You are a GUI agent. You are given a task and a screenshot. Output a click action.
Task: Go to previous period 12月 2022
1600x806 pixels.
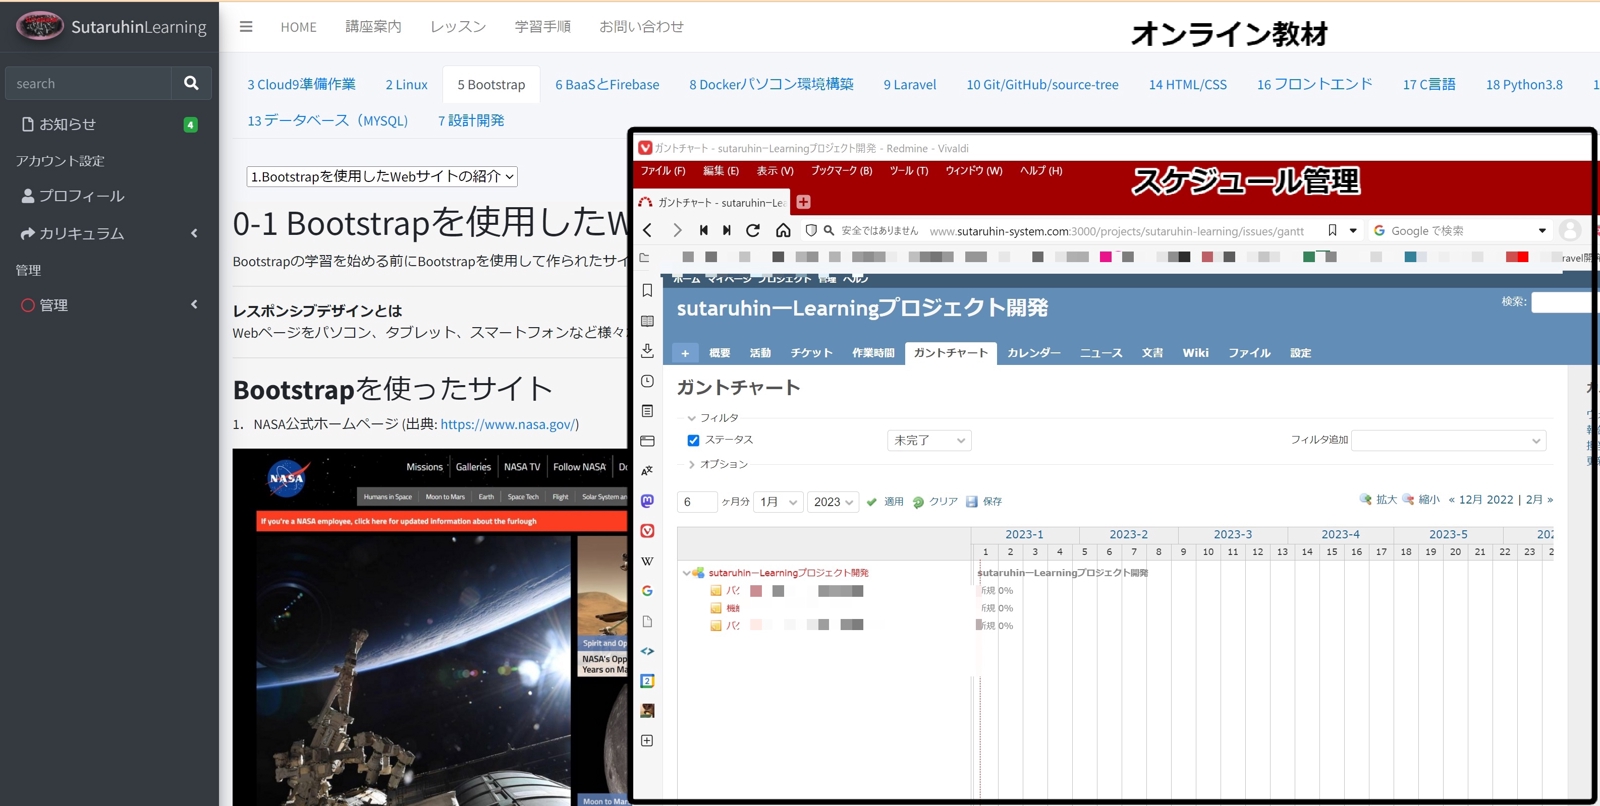click(1481, 499)
